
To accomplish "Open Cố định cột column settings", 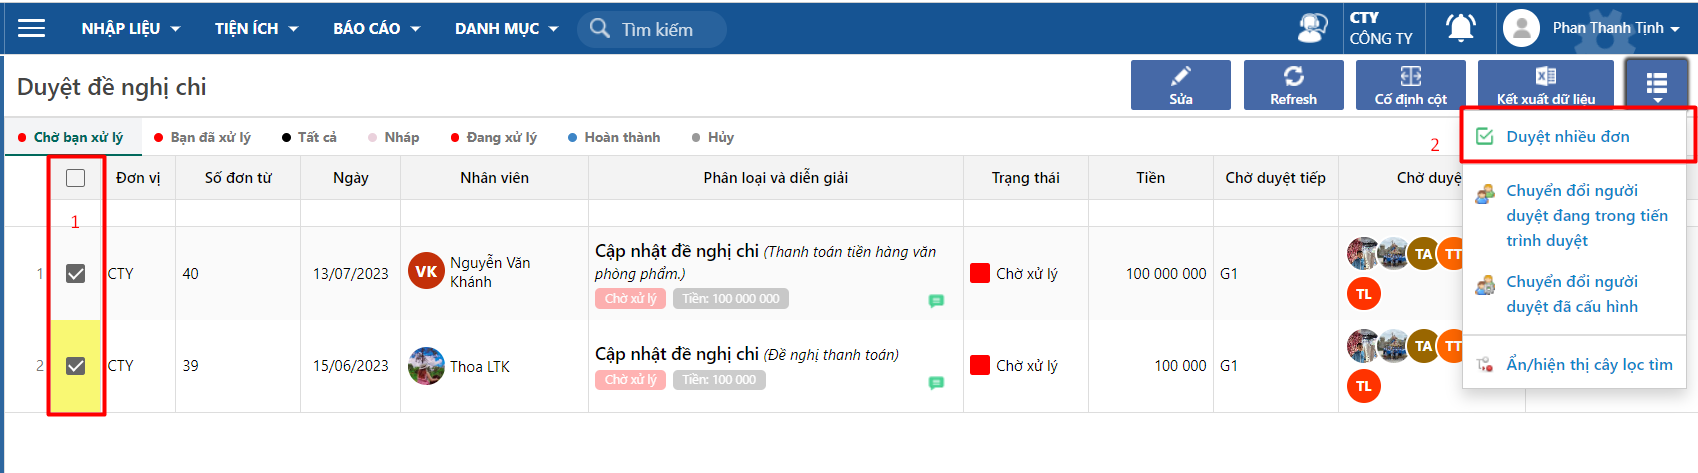I will coord(1410,84).
